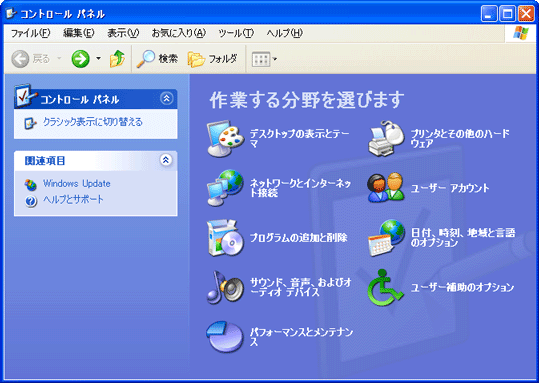This screenshot has height=383, width=539.
Task: Open the ツール(T) menu
Action: (236, 33)
